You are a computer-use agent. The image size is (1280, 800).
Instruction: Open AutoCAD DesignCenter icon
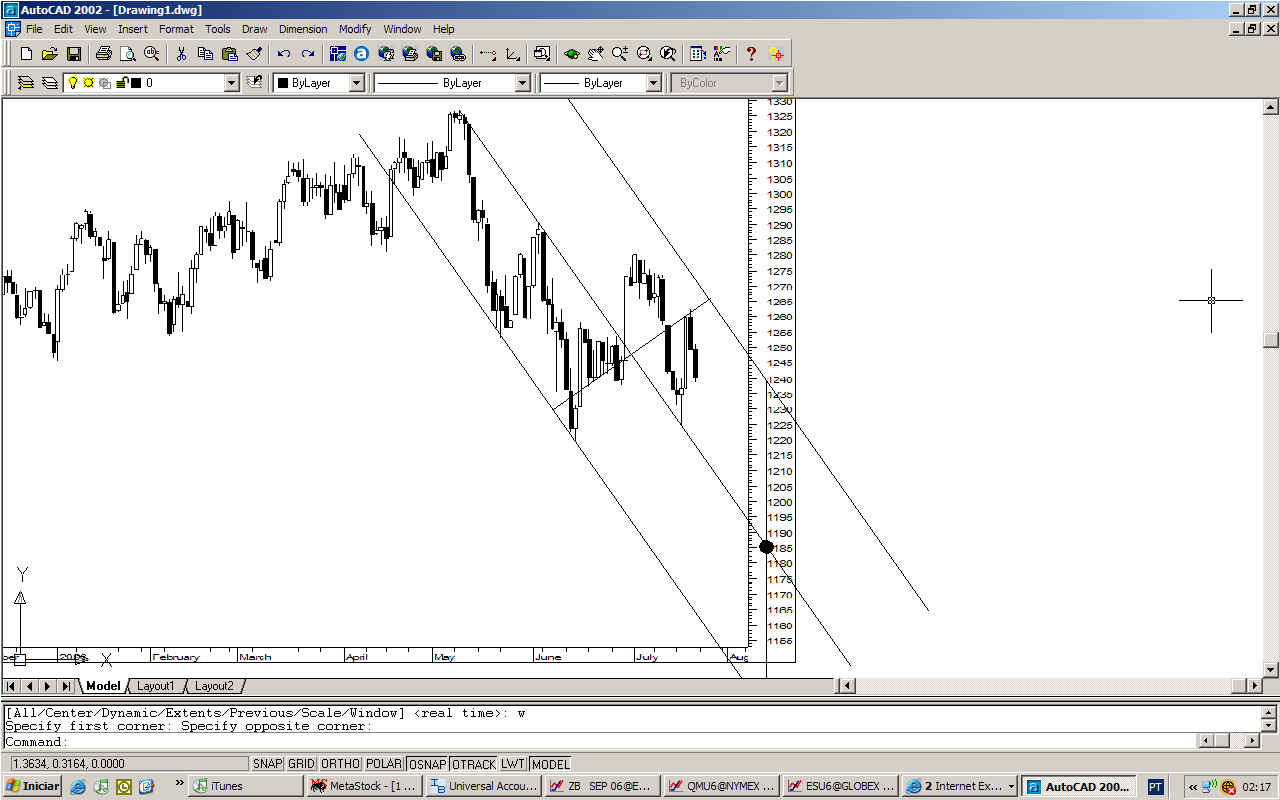(x=721, y=54)
